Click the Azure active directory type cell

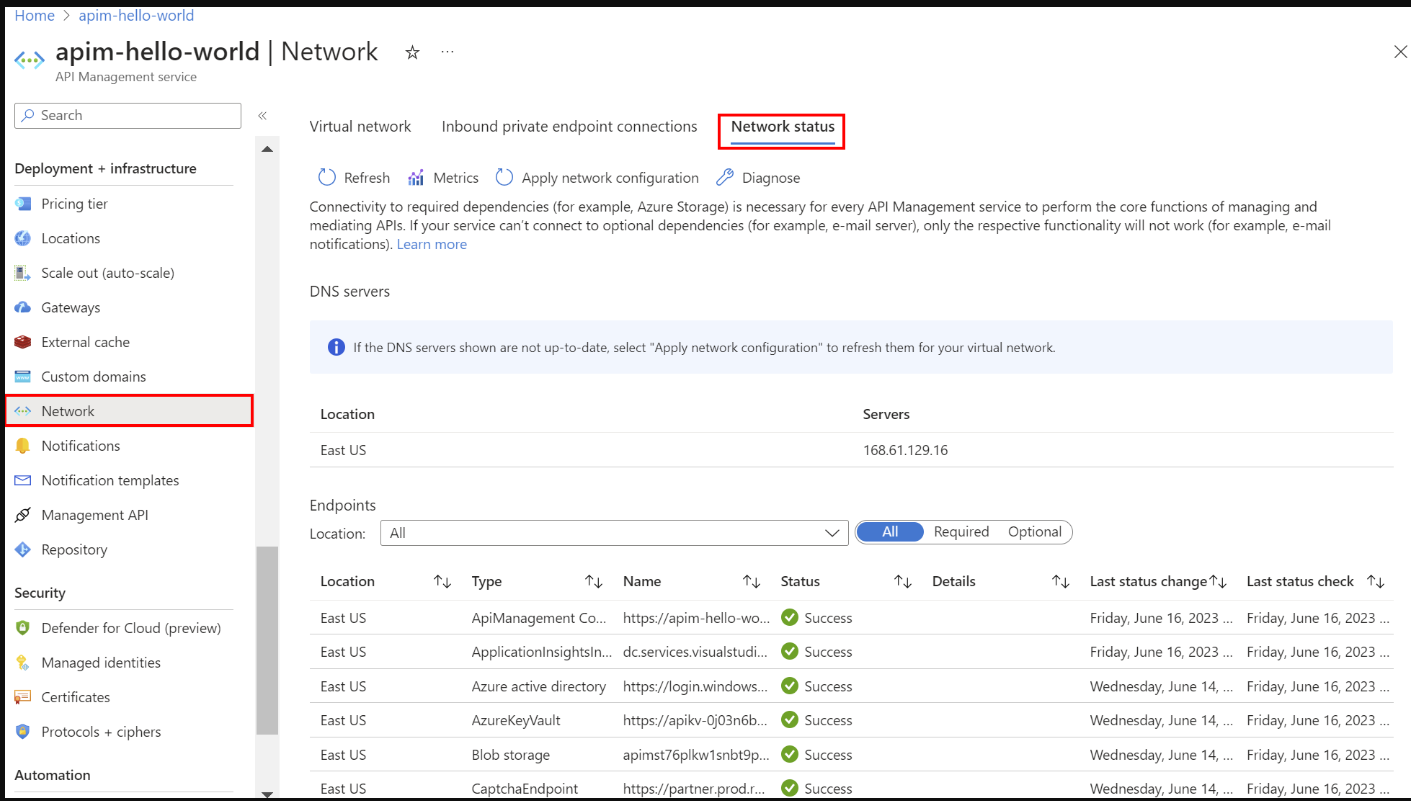539,687
